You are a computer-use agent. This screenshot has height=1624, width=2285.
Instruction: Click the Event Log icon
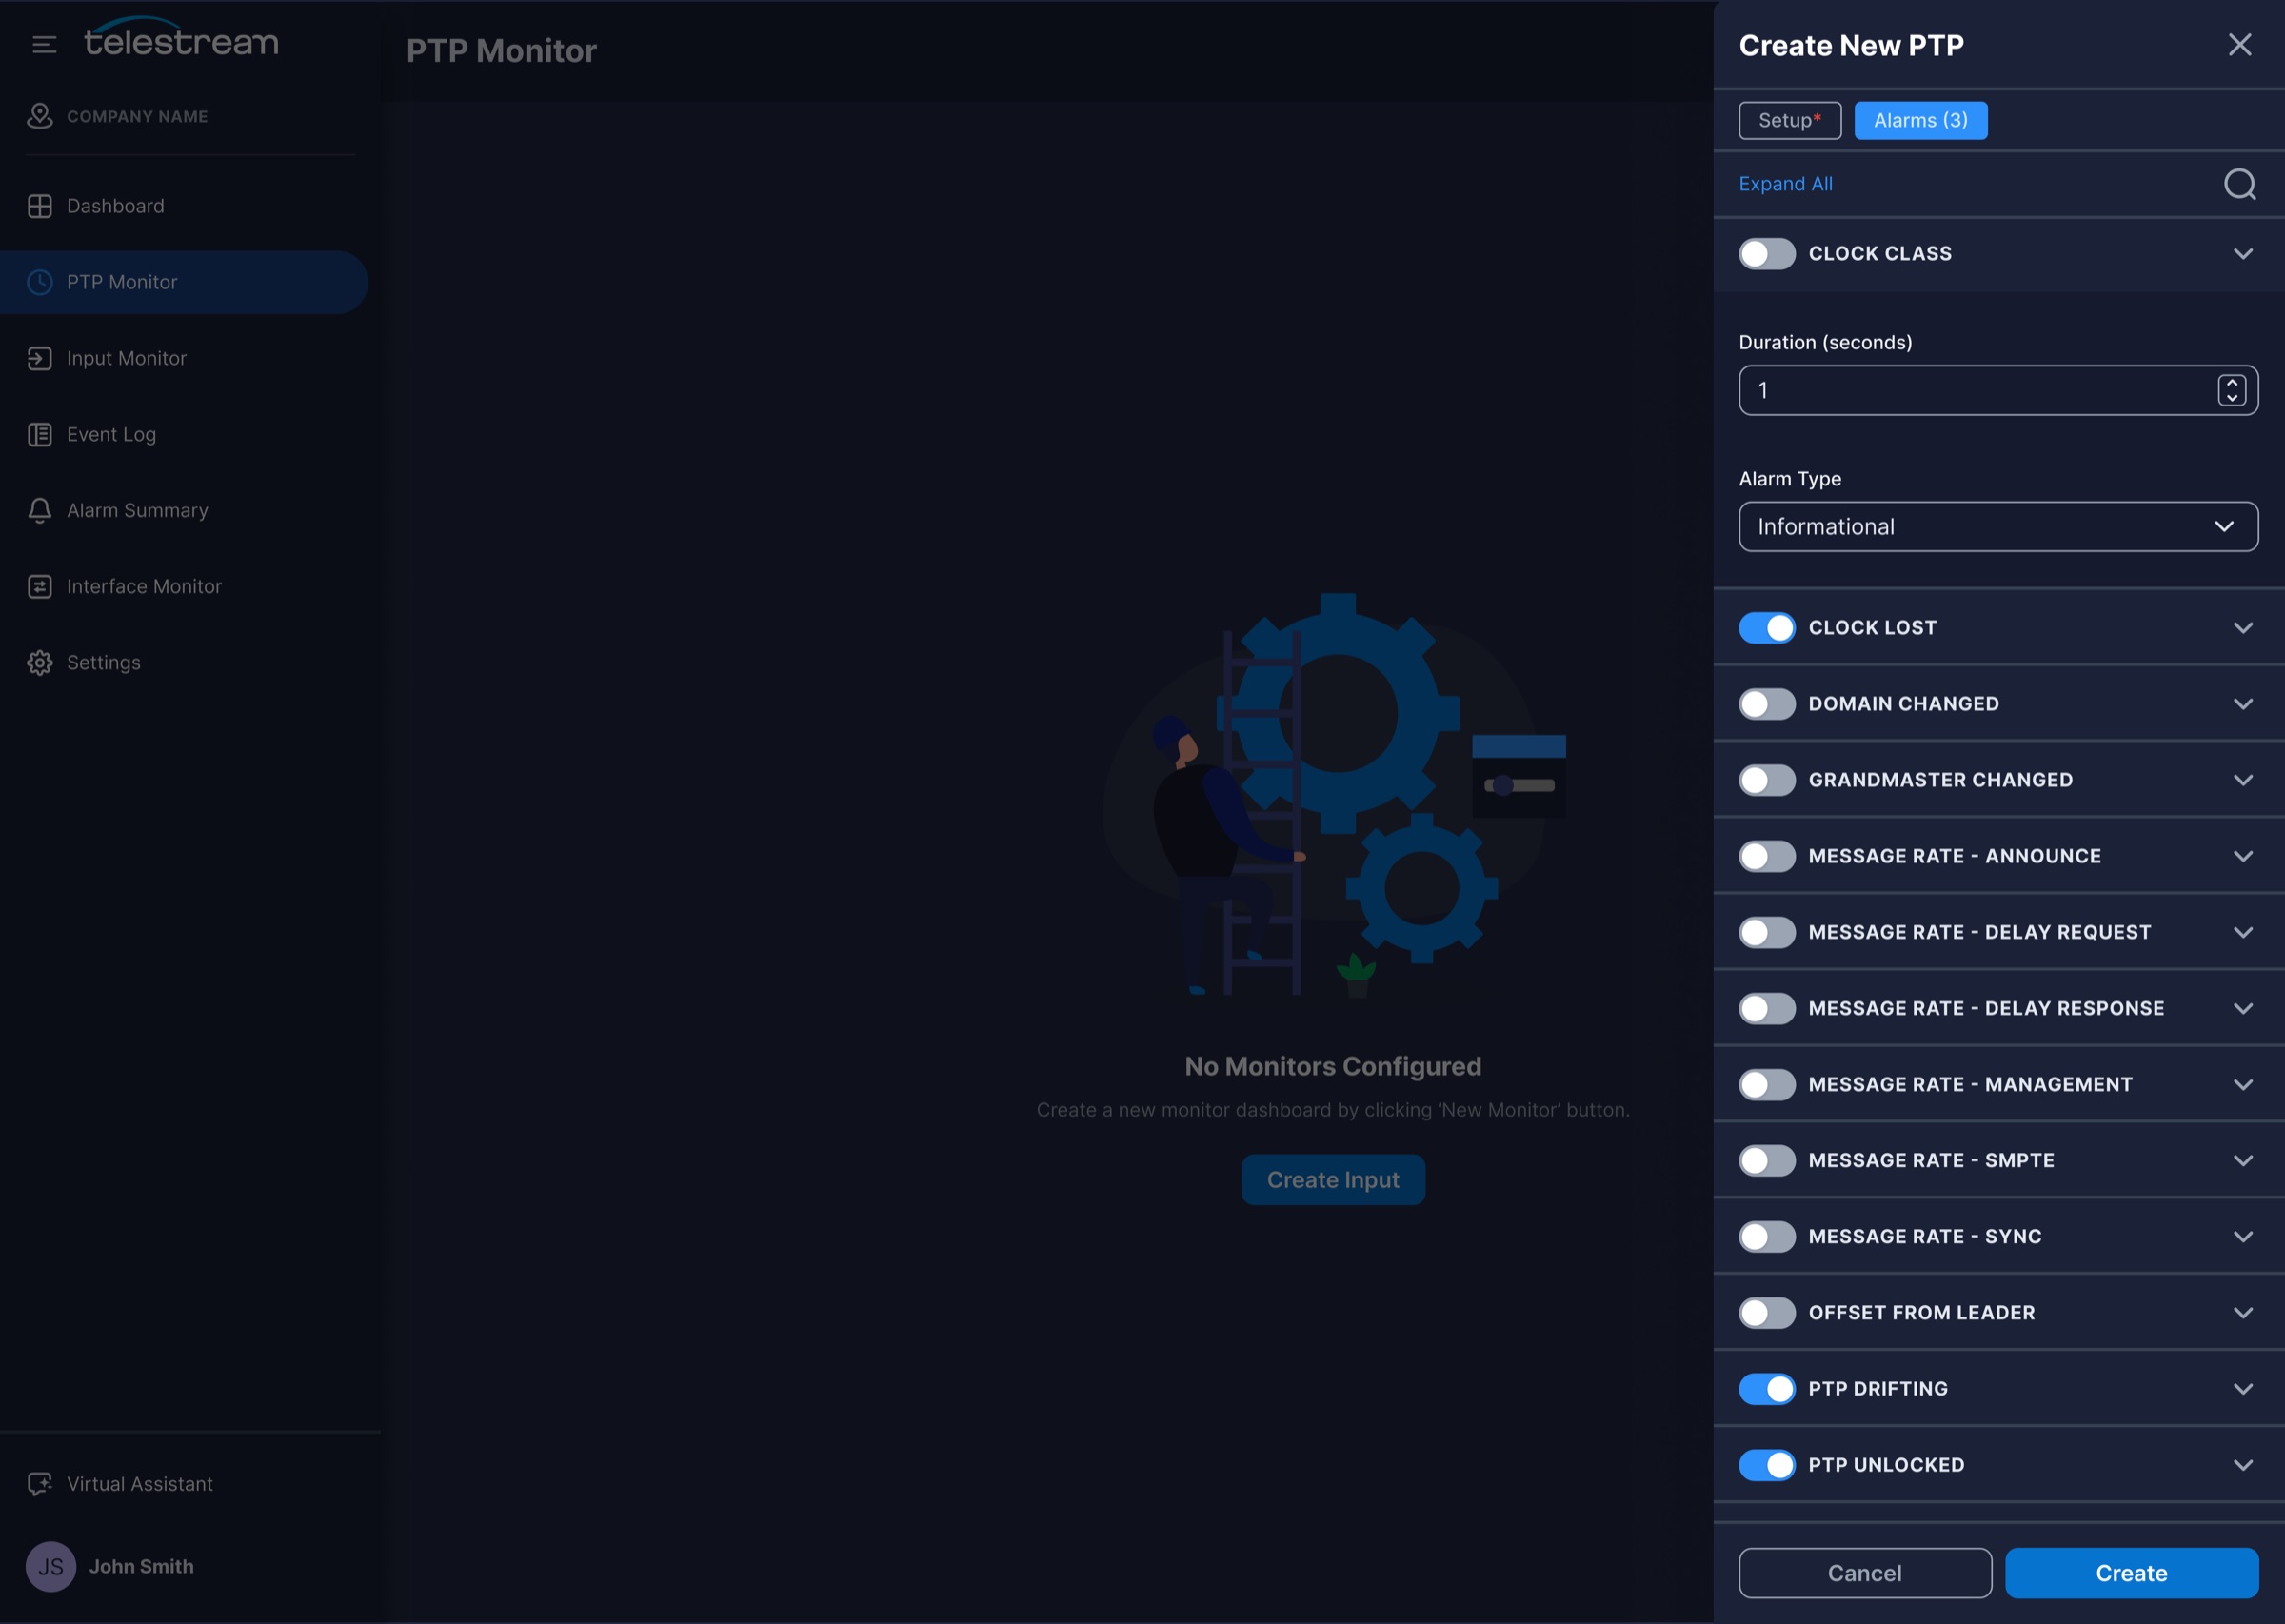40,434
